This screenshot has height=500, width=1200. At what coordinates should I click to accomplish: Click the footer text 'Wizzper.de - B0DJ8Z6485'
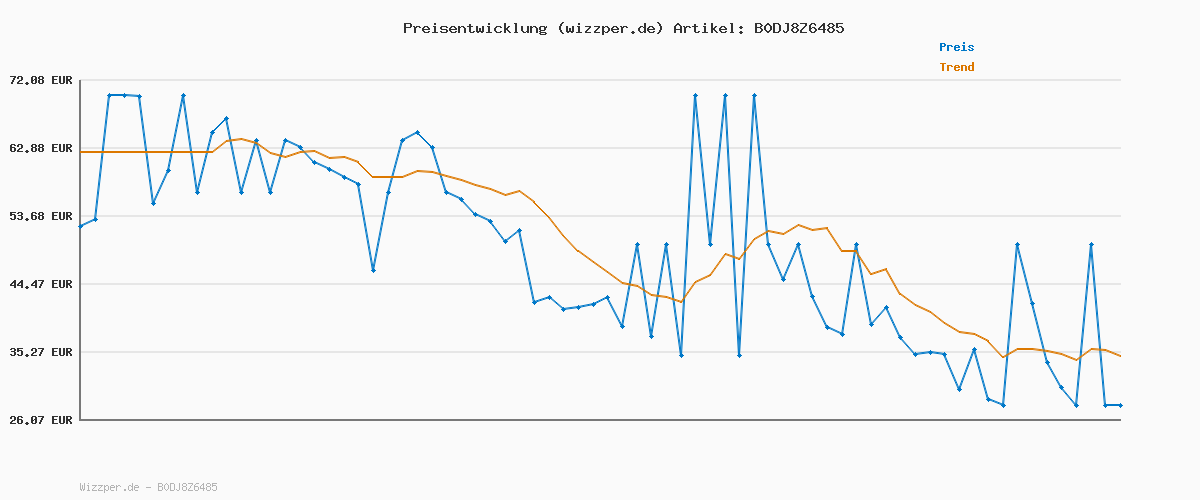coord(148,487)
